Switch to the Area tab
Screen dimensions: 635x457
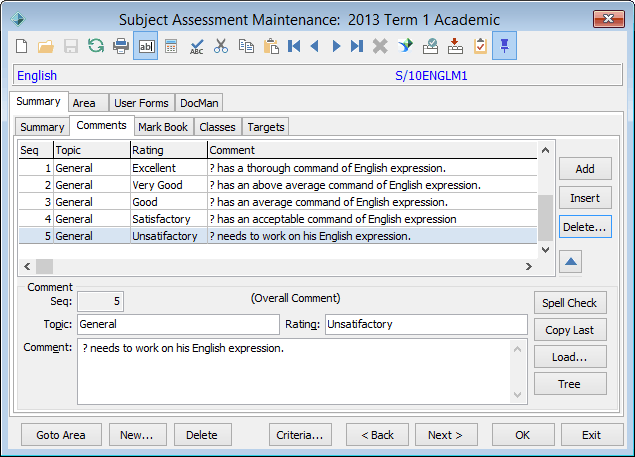(88, 103)
